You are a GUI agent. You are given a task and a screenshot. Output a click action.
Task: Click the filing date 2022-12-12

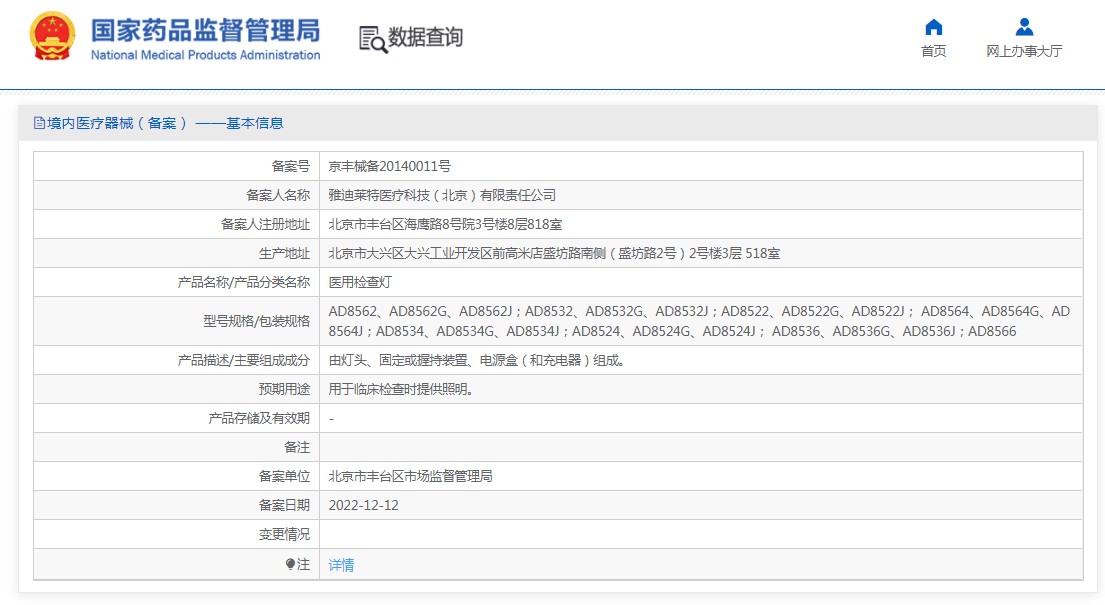[363, 505]
